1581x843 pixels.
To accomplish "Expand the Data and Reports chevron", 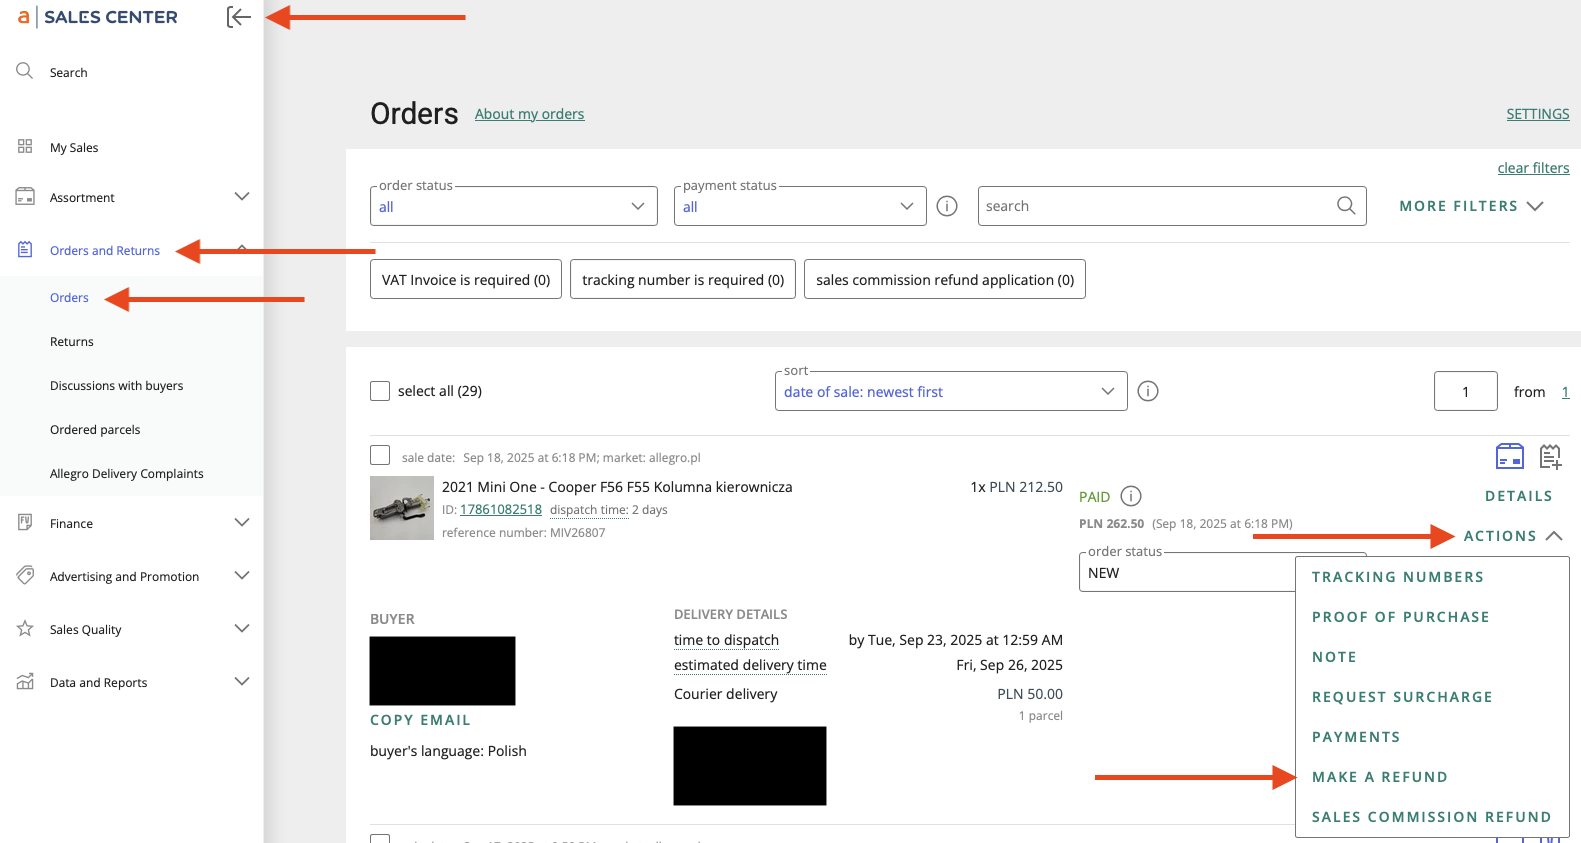I will 242,682.
